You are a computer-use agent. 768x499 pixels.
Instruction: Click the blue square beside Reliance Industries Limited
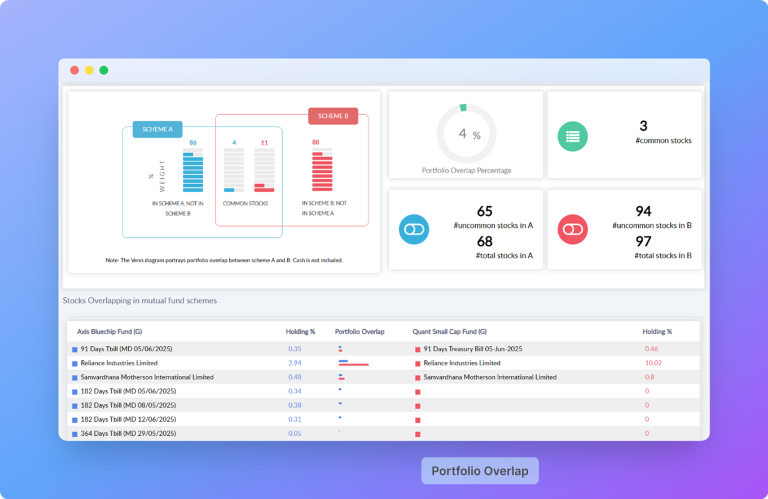75,364
